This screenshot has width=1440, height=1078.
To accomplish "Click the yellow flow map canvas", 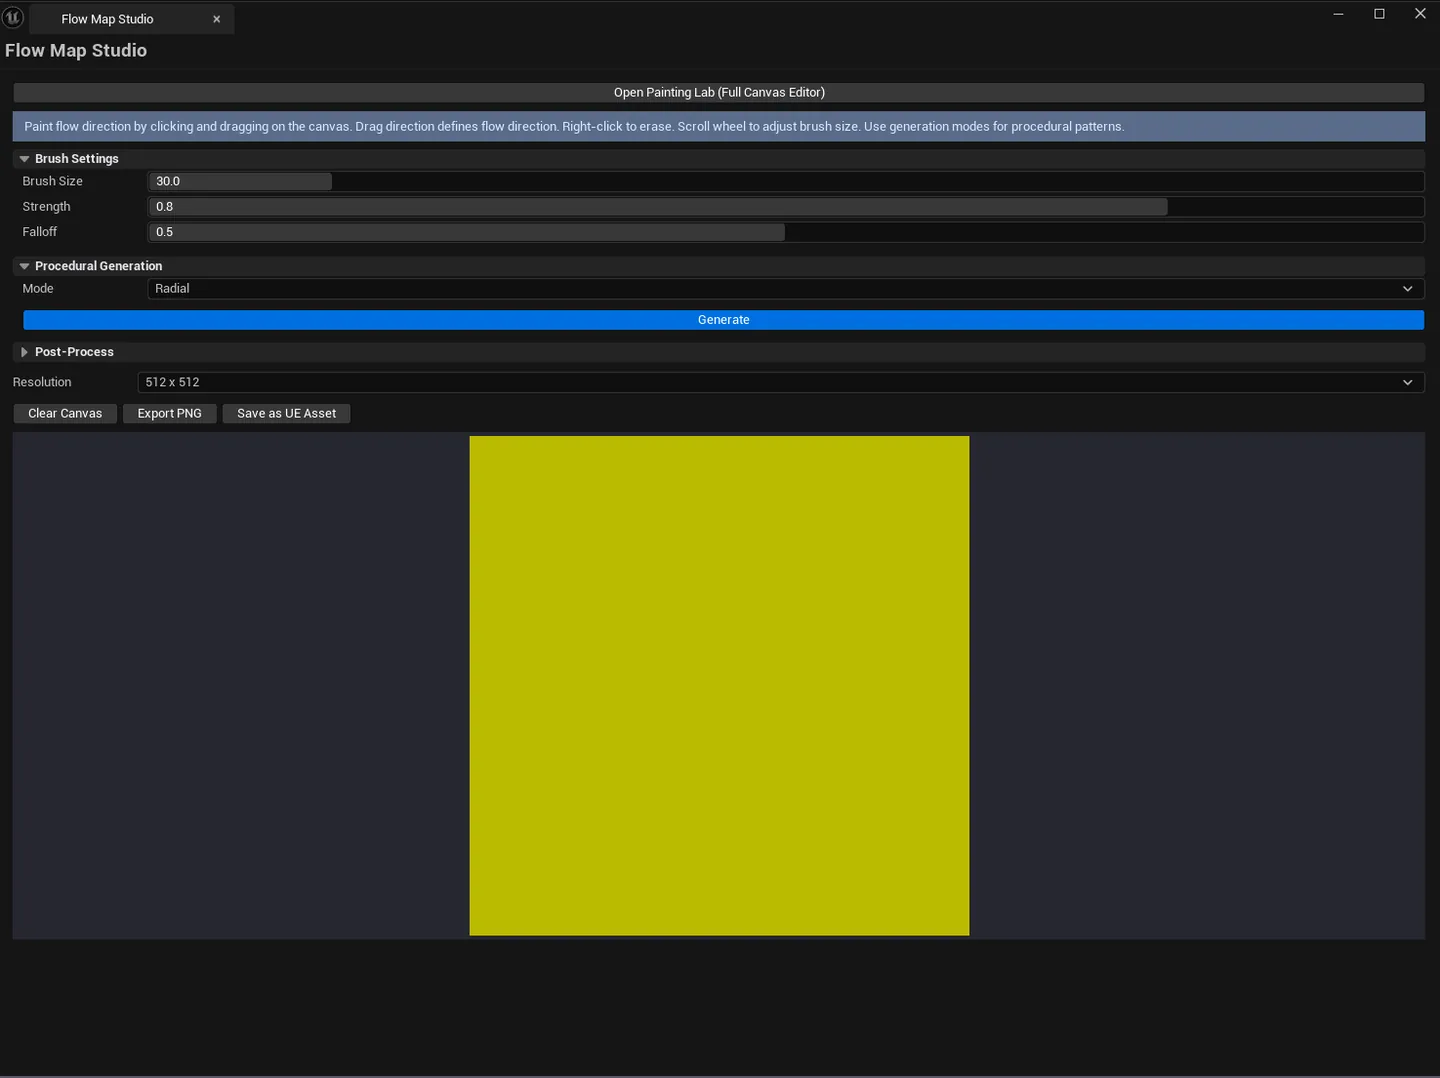I will tap(719, 686).
